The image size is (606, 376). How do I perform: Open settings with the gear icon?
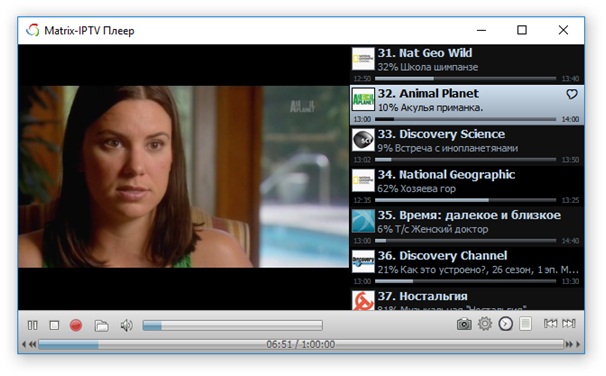click(x=485, y=323)
